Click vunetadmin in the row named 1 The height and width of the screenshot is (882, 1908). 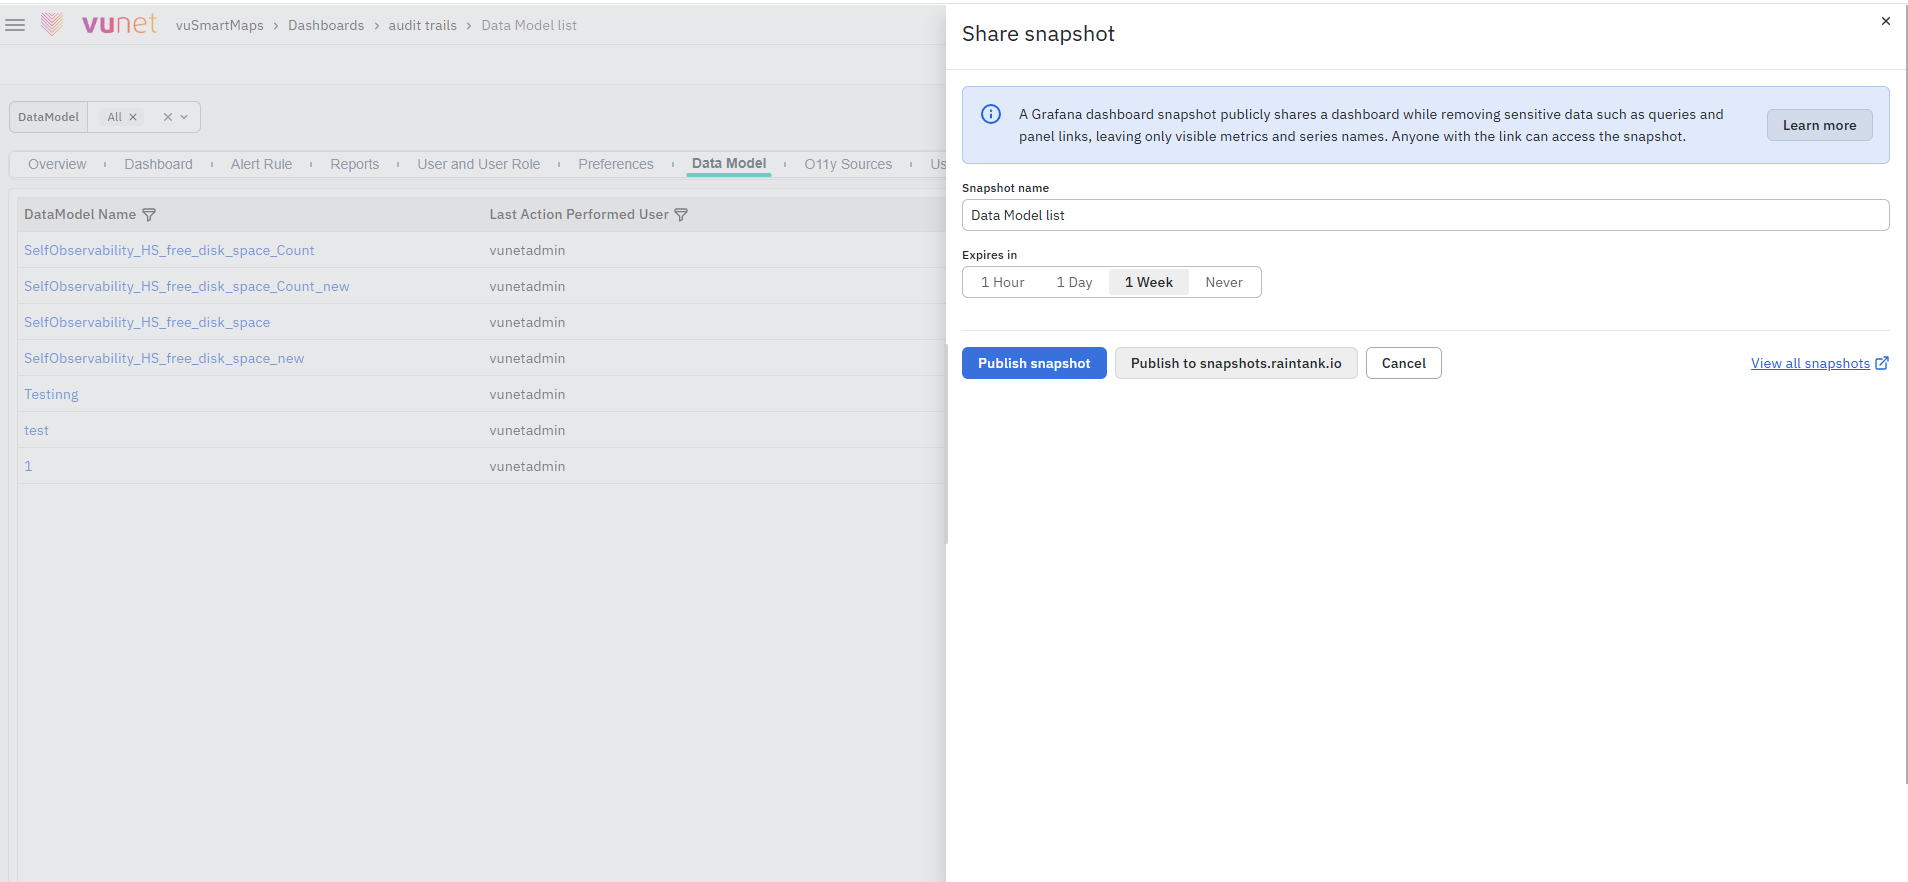(527, 466)
